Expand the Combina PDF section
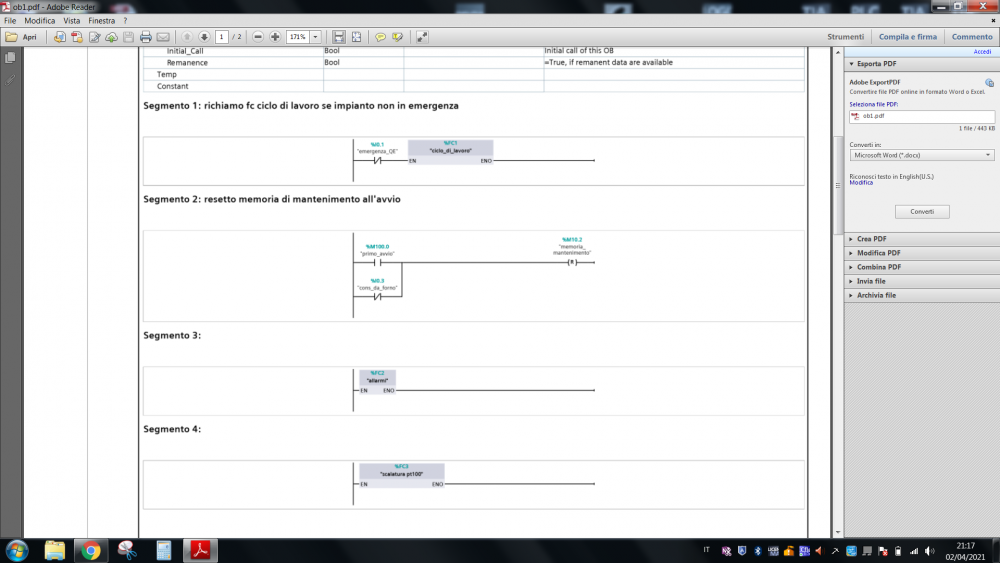This screenshot has height=563, width=1000. [878, 267]
